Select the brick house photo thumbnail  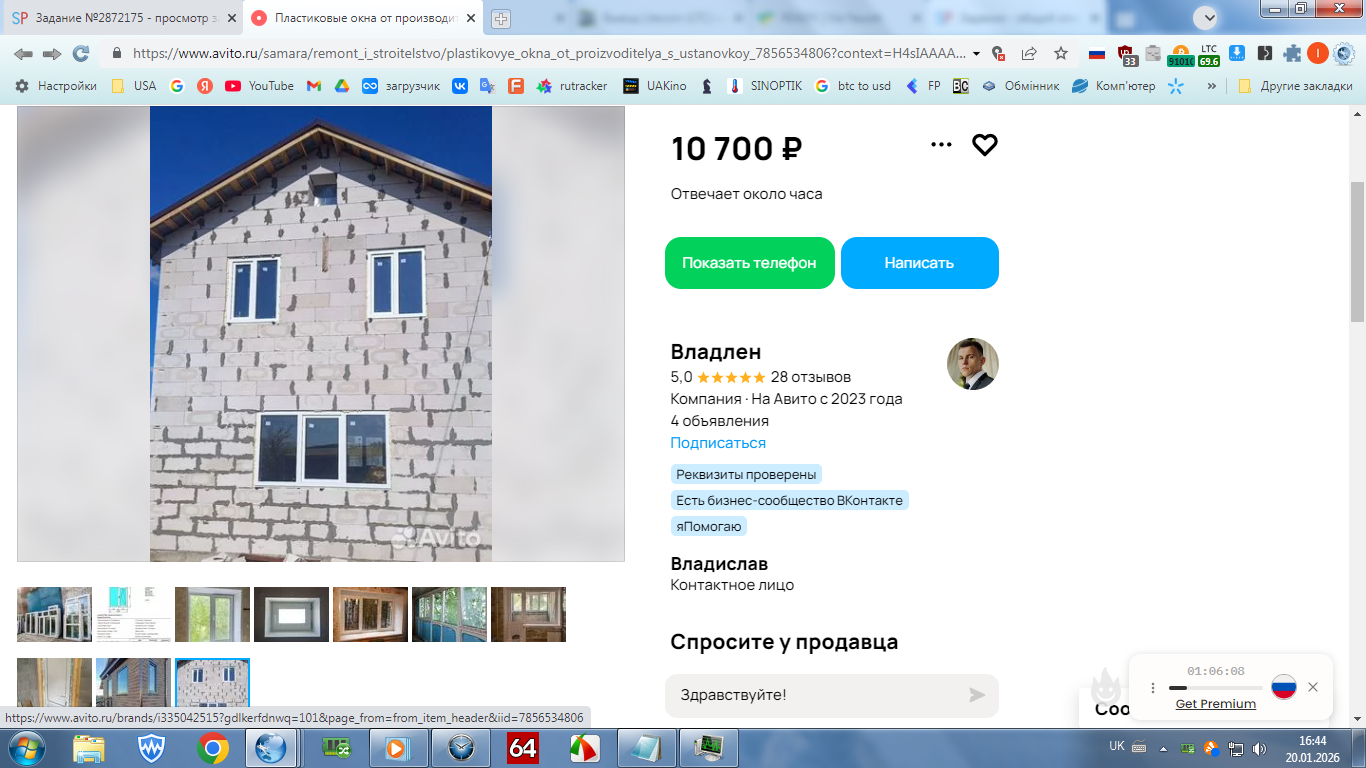tap(133, 685)
